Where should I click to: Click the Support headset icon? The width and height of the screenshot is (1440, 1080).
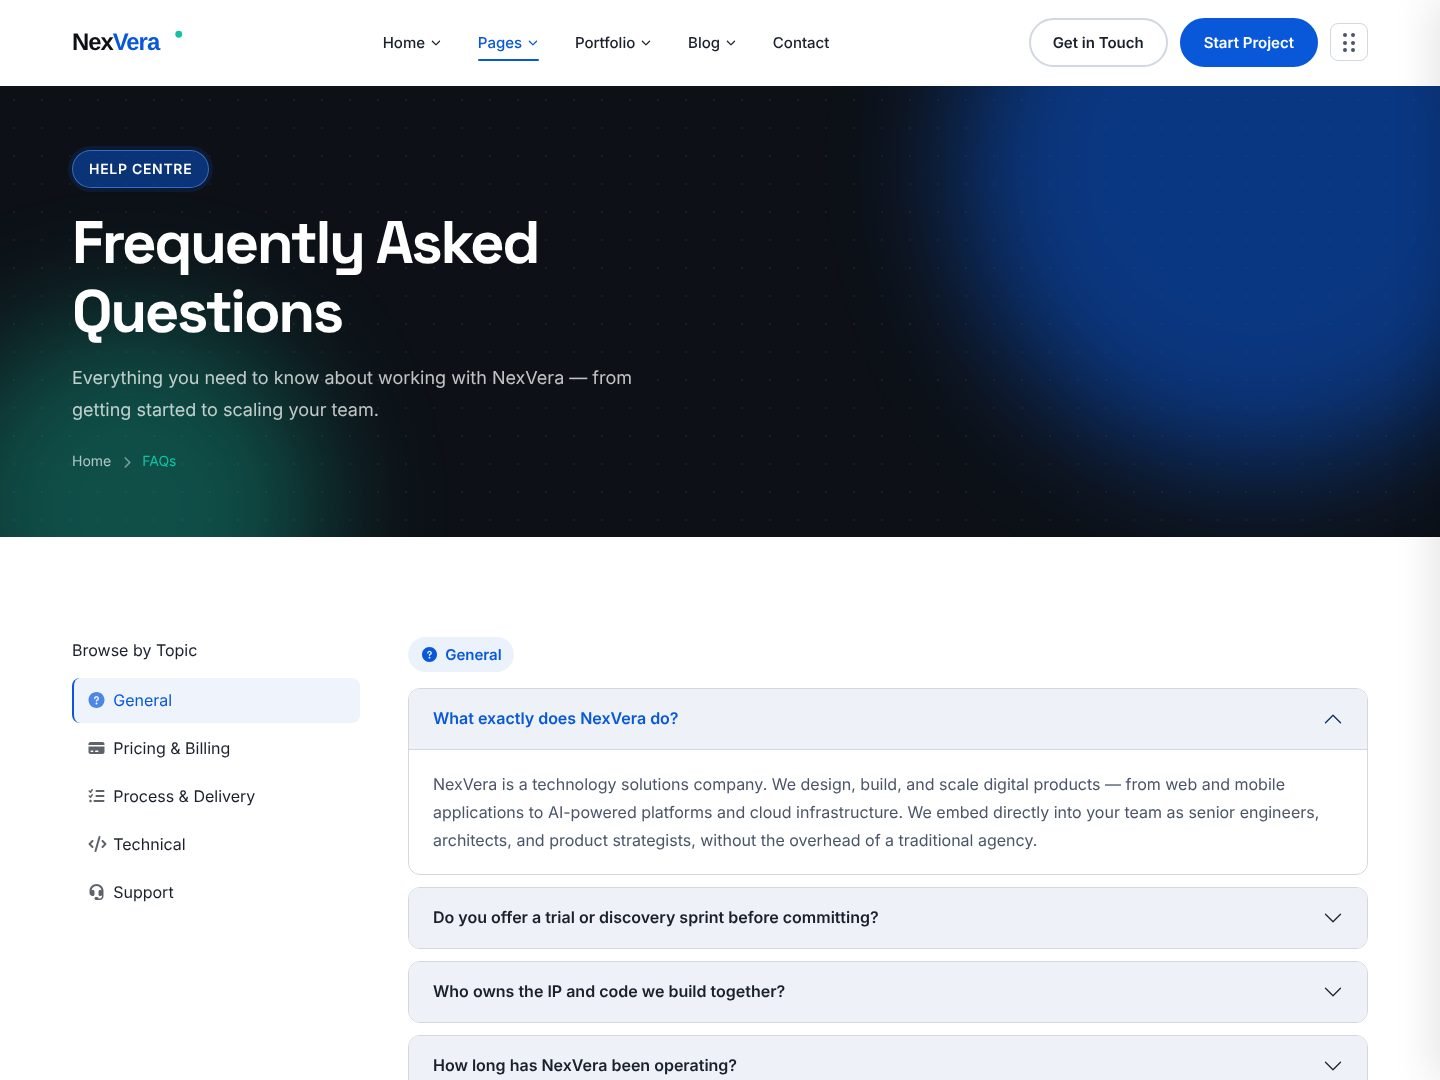[97, 892]
